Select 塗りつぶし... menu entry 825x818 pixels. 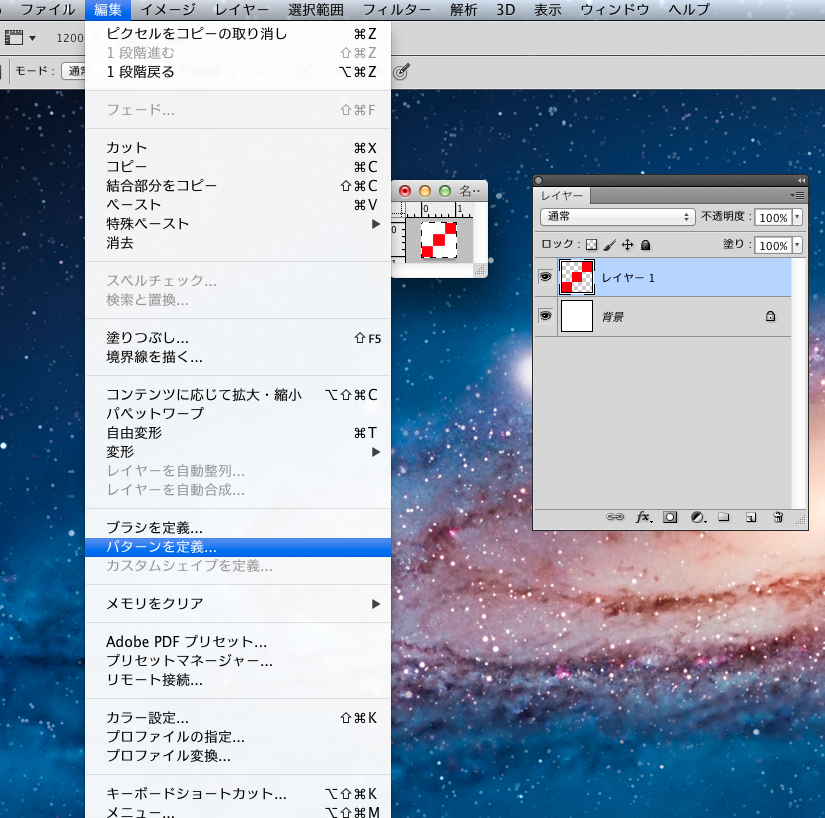(148, 338)
